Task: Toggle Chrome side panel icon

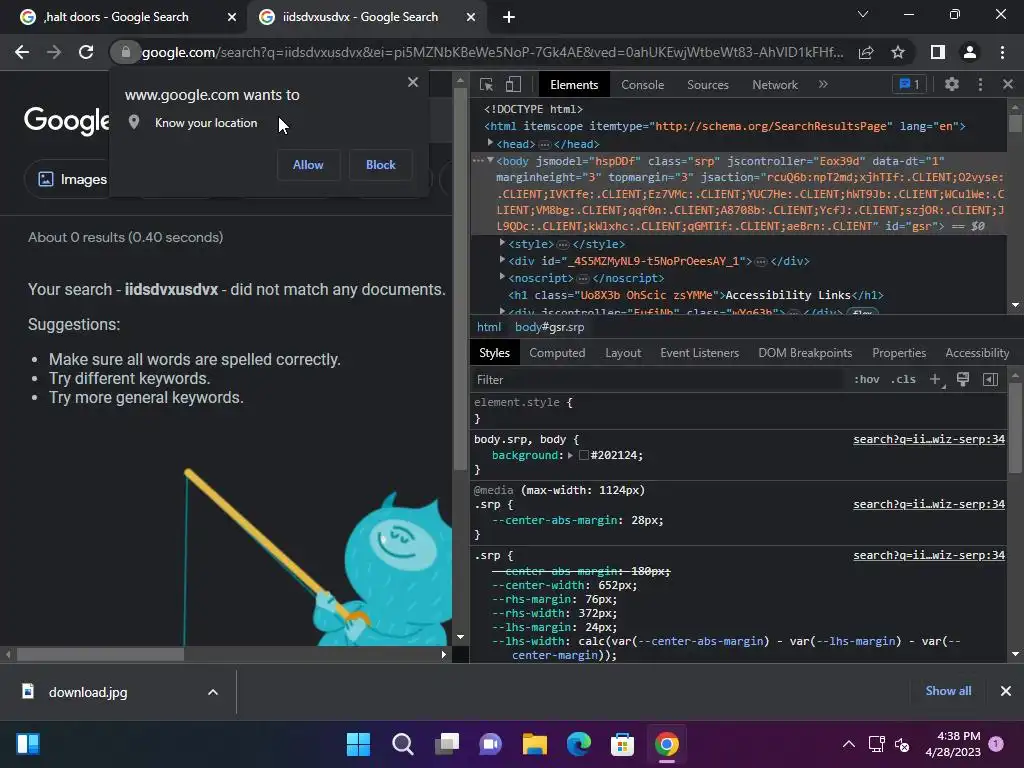Action: click(x=938, y=52)
